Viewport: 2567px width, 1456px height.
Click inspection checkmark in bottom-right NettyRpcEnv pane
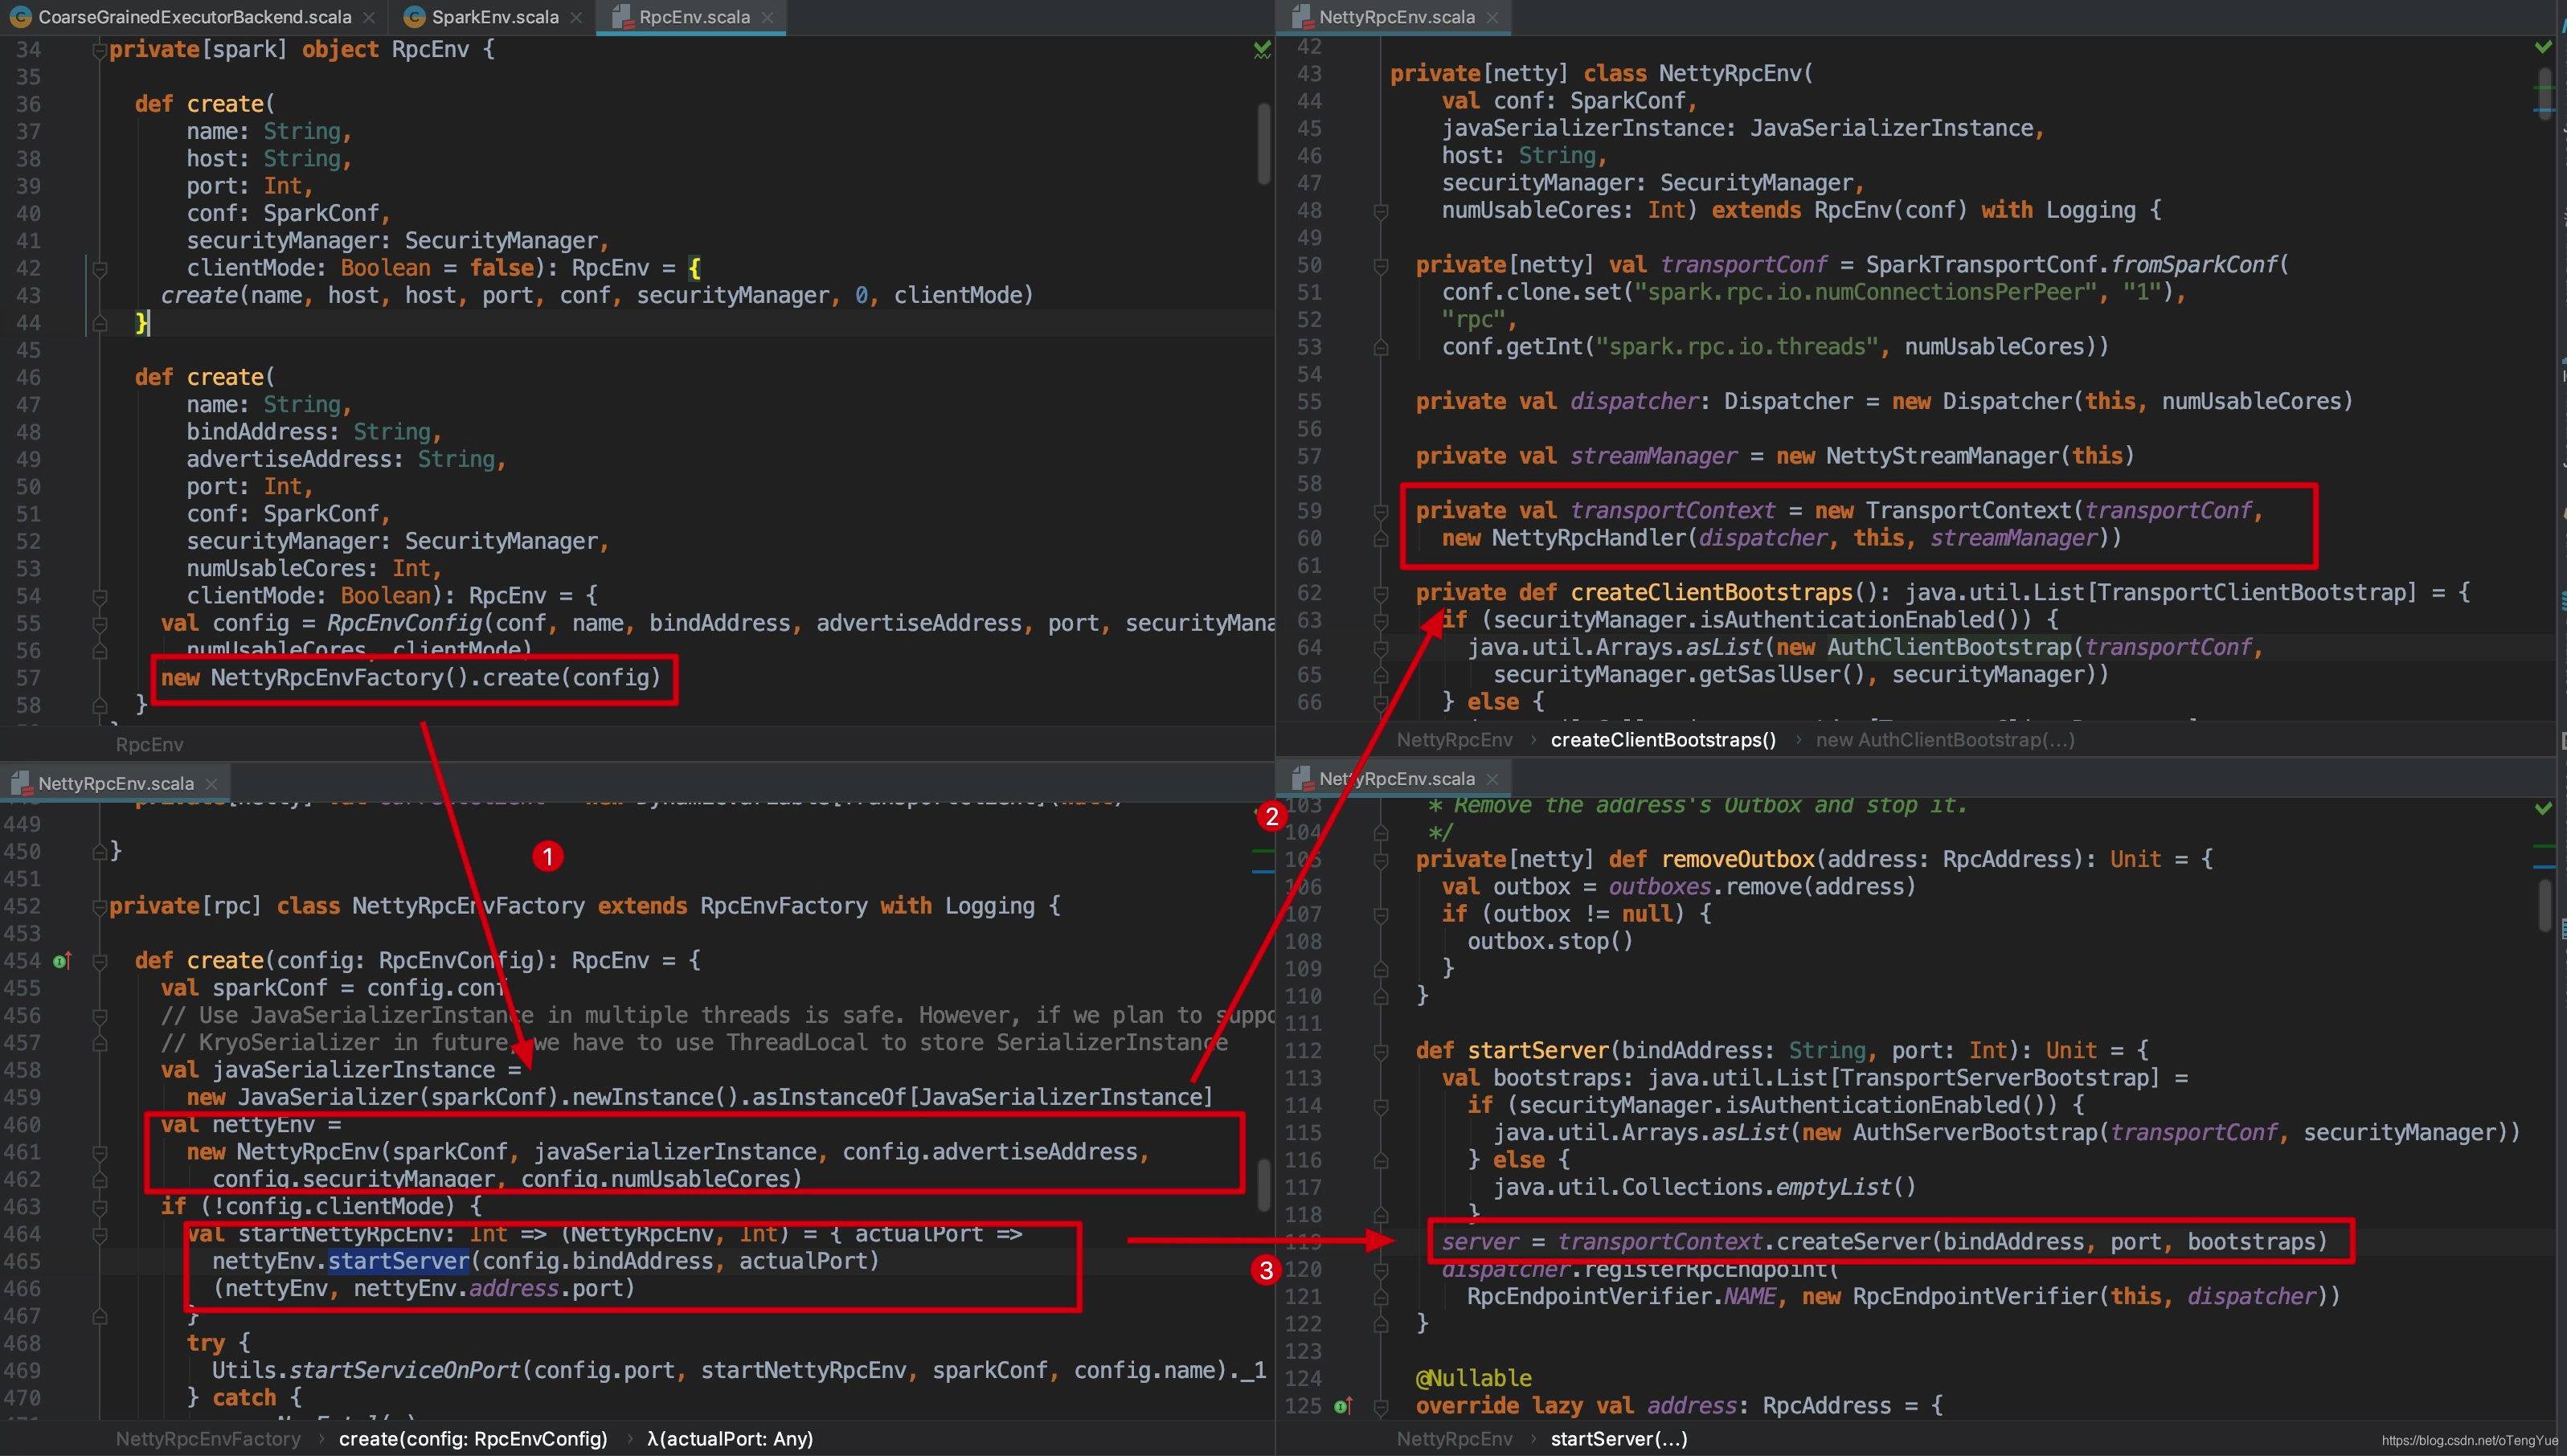(2543, 808)
